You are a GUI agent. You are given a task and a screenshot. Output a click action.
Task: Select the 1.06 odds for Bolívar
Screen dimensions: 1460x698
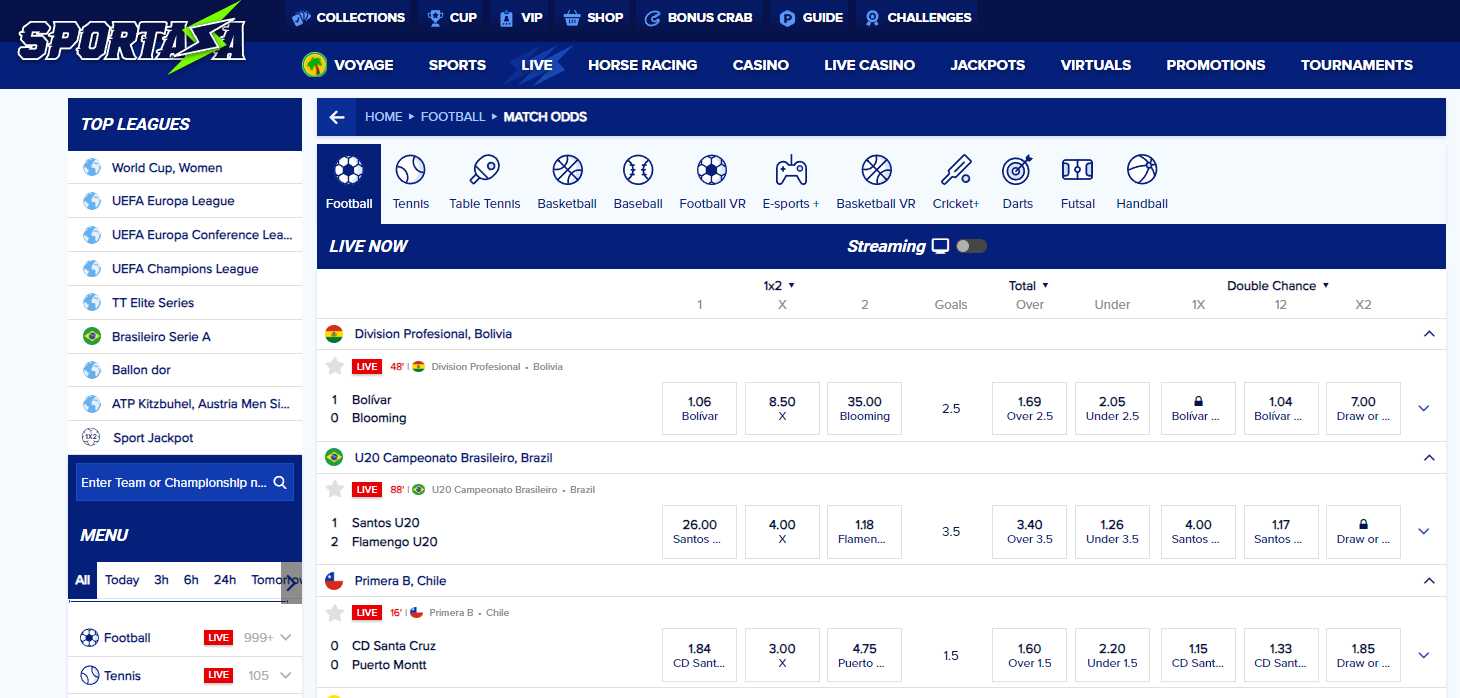[698, 408]
